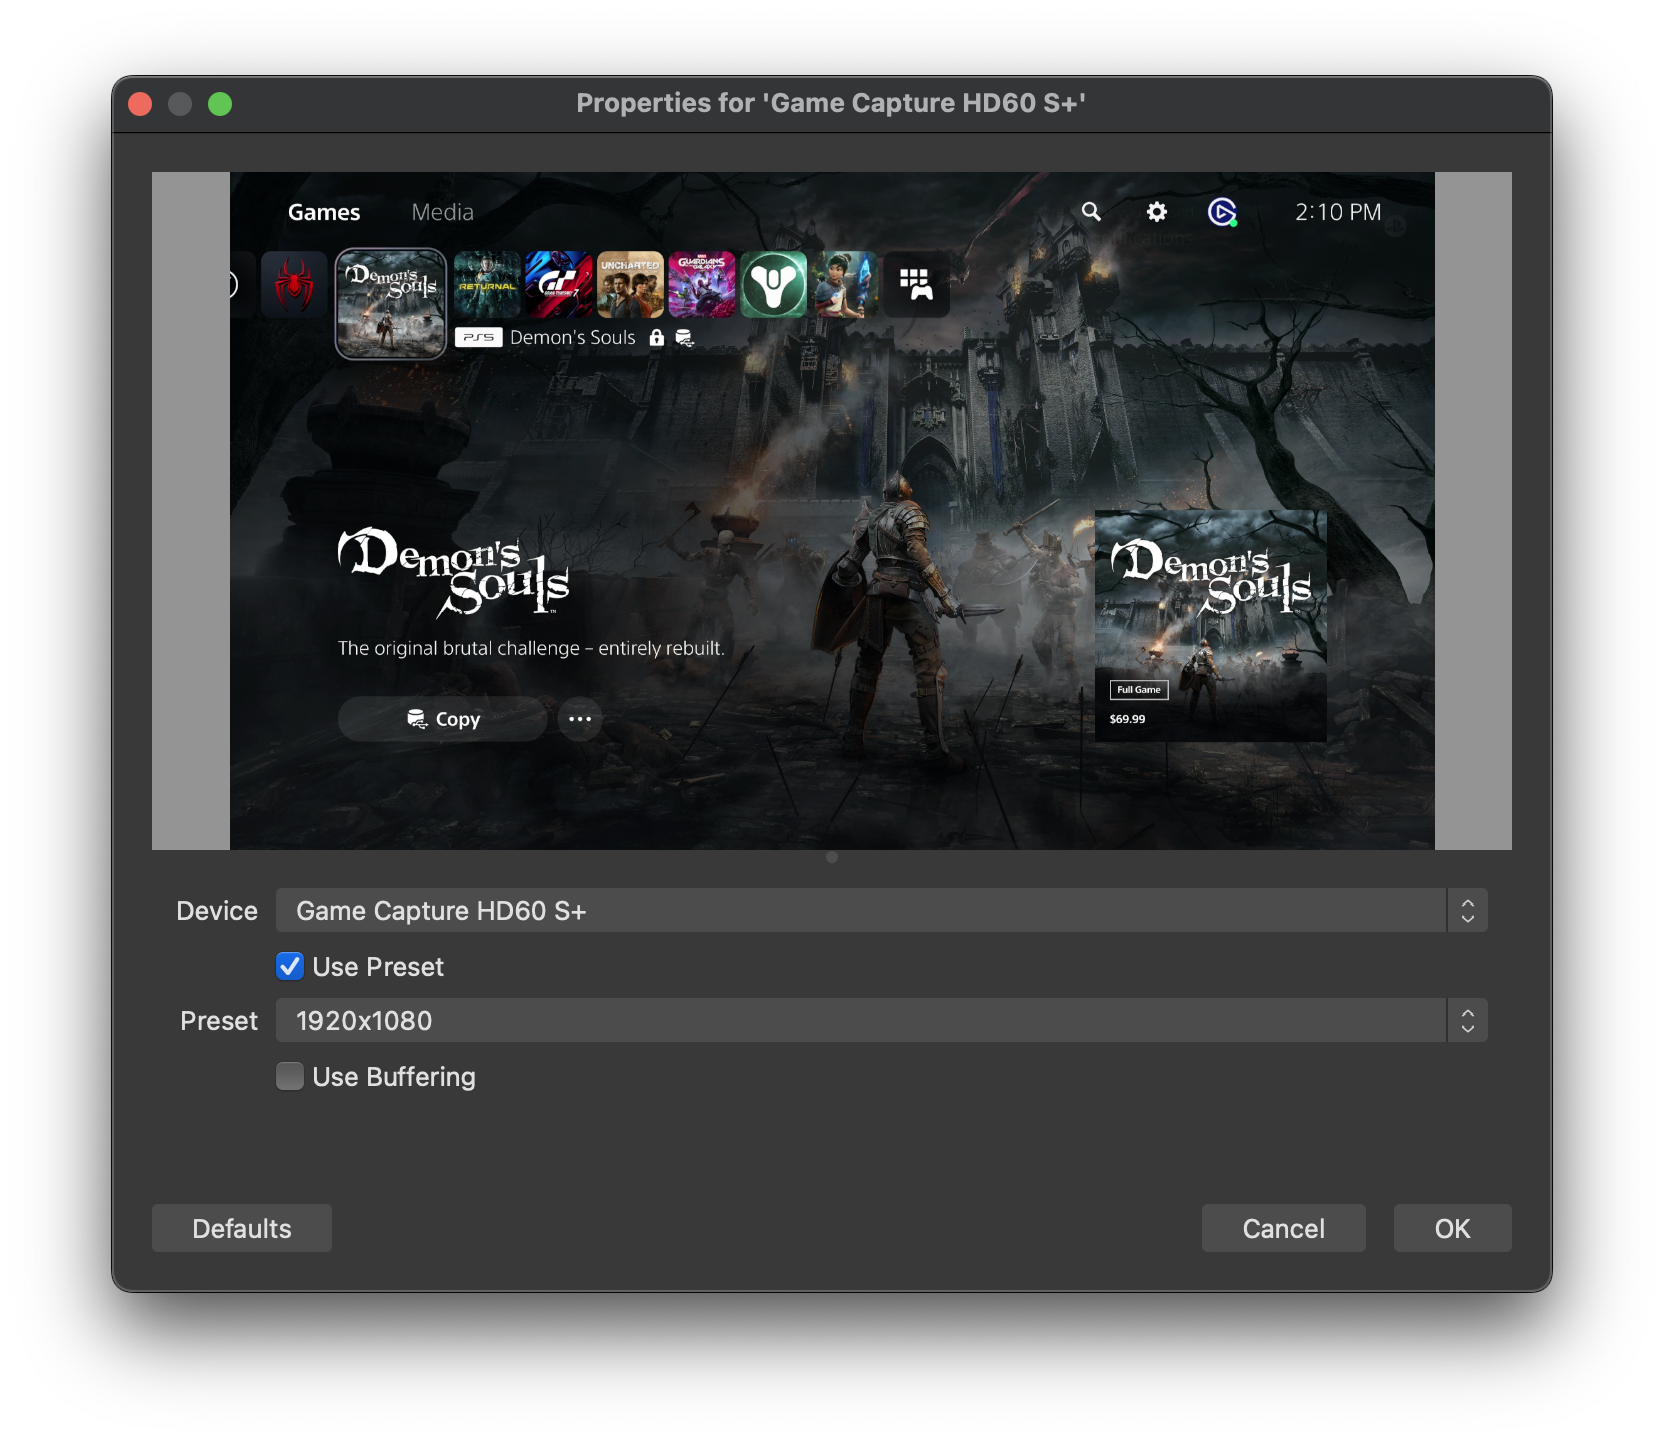Screen dimensions: 1664x1440
Task: Select the Kena game tile
Action: (x=845, y=284)
